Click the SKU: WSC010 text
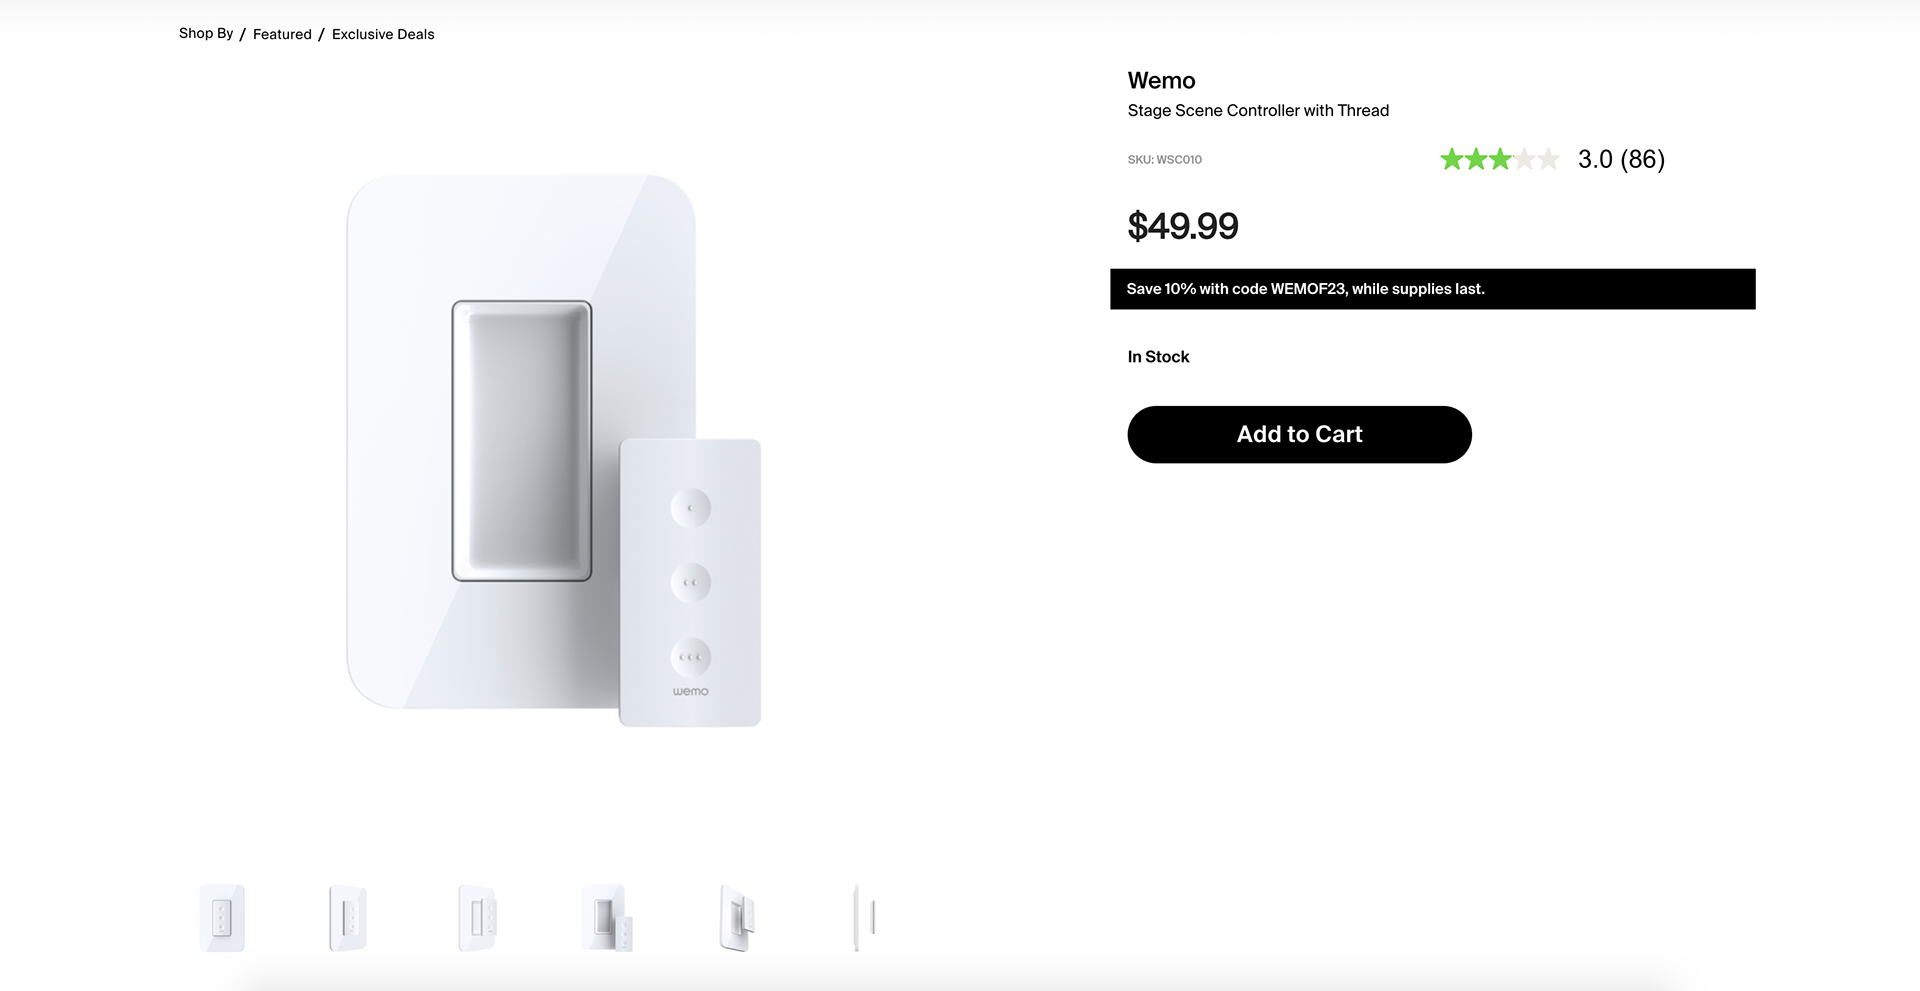The image size is (1920, 991). pyautogui.click(x=1164, y=159)
